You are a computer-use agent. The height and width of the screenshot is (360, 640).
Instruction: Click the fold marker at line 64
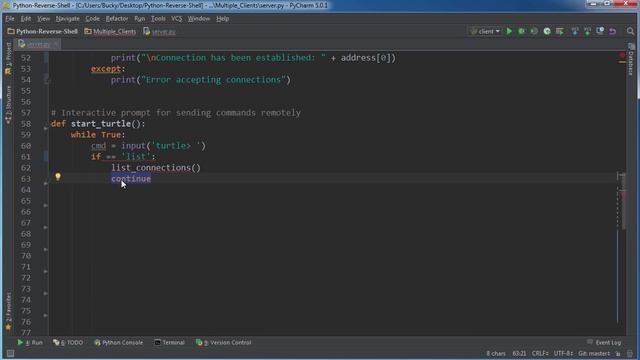(x=46, y=184)
